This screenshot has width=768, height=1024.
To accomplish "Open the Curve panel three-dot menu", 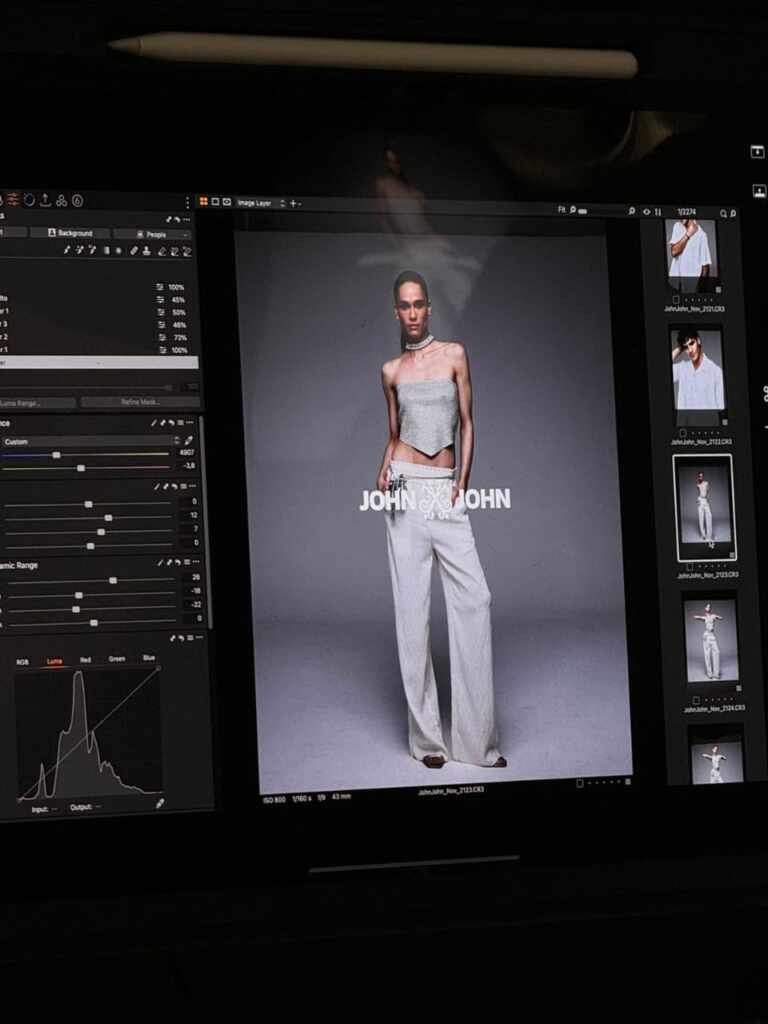I will pos(199,637).
